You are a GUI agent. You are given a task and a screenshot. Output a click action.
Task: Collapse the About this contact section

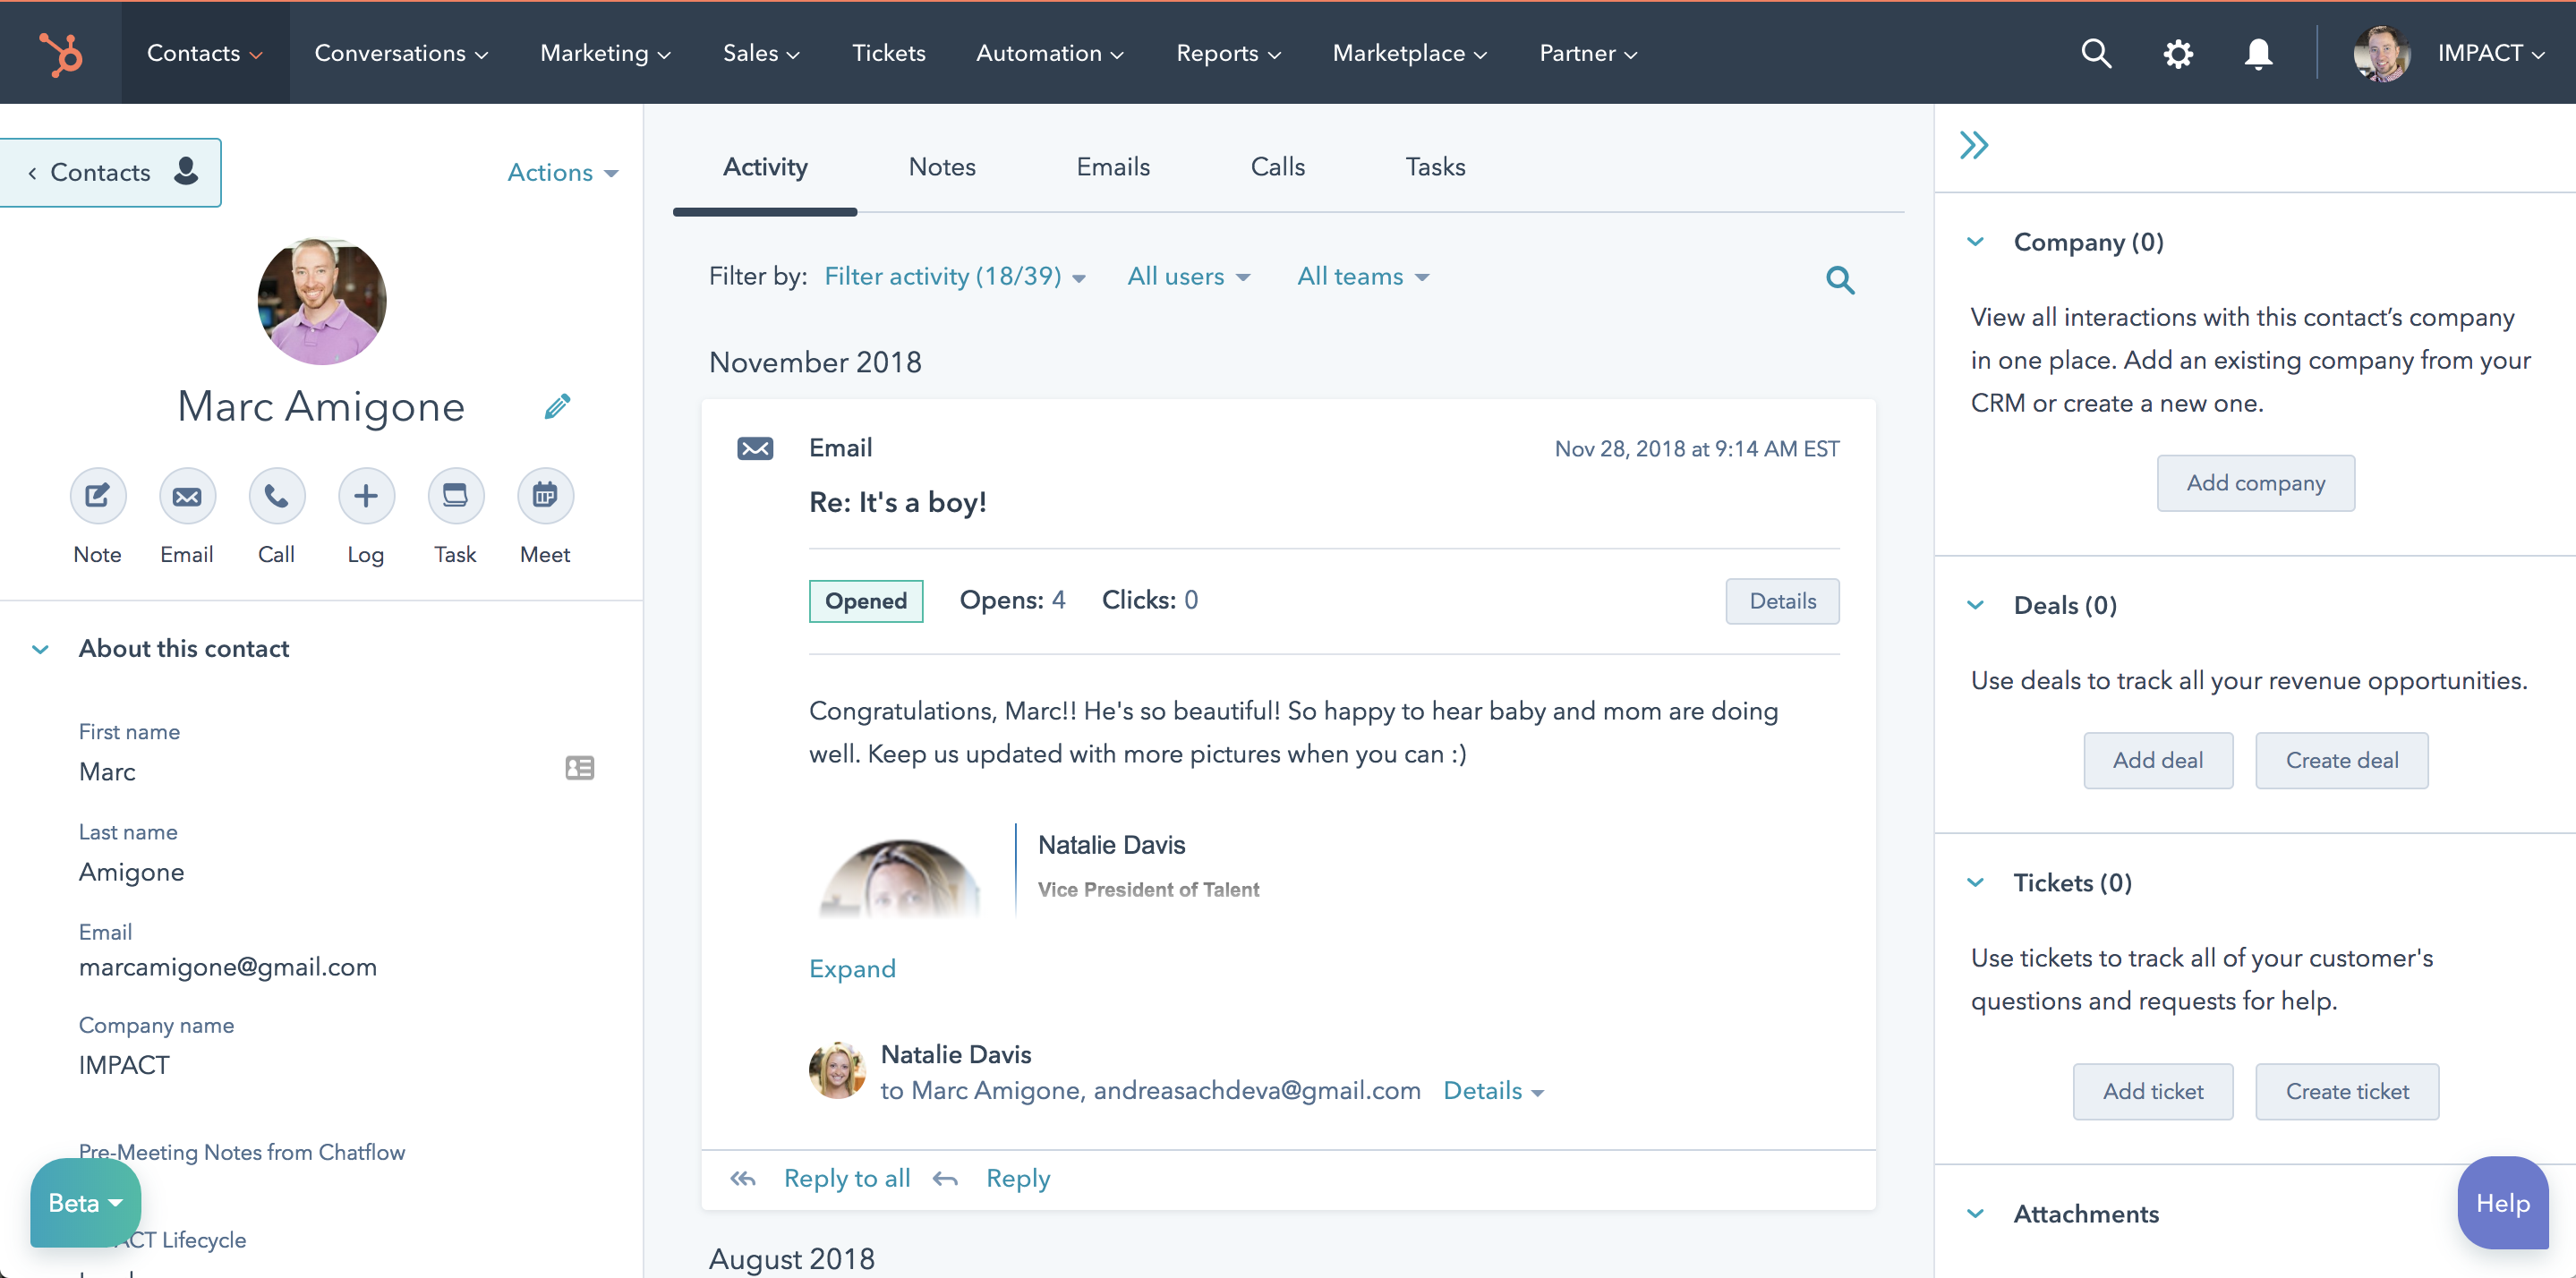(x=40, y=648)
